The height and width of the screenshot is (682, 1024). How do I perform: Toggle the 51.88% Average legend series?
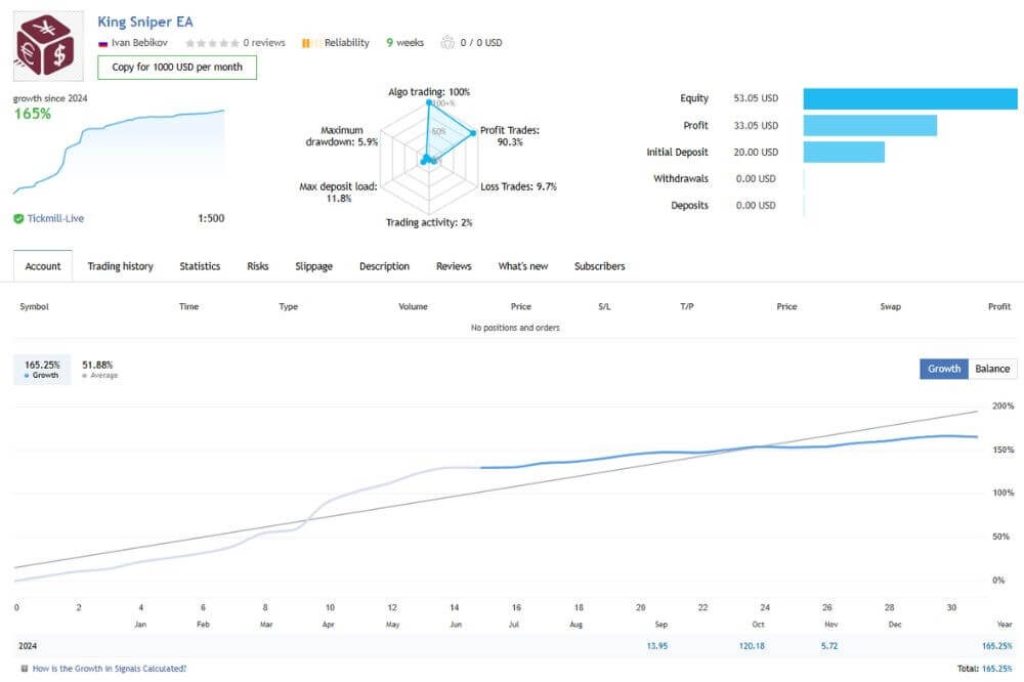[x=99, y=369]
